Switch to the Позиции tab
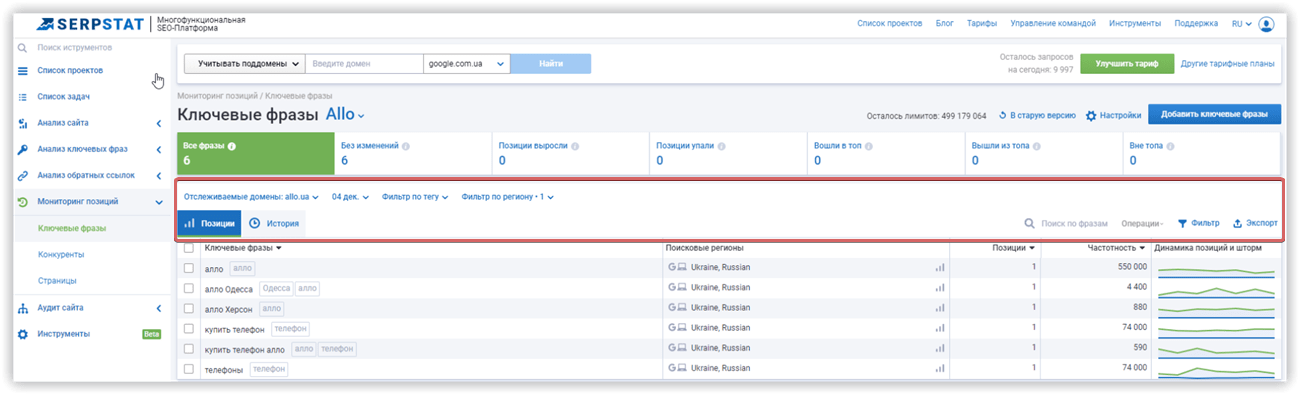 click(x=209, y=224)
